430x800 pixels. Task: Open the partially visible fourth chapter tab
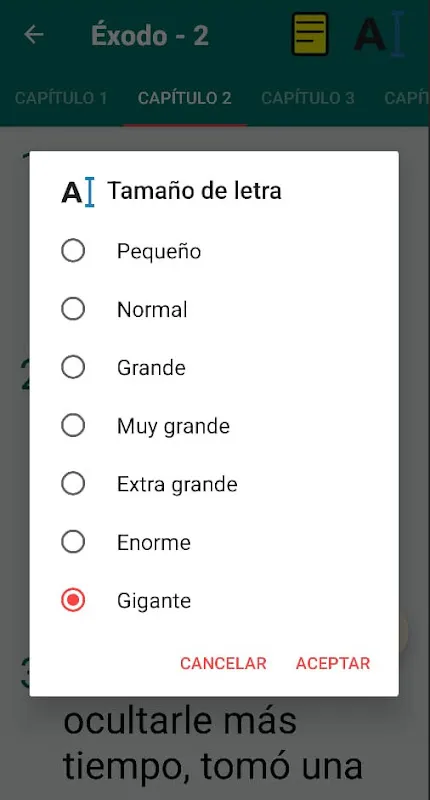coord(407,98)
